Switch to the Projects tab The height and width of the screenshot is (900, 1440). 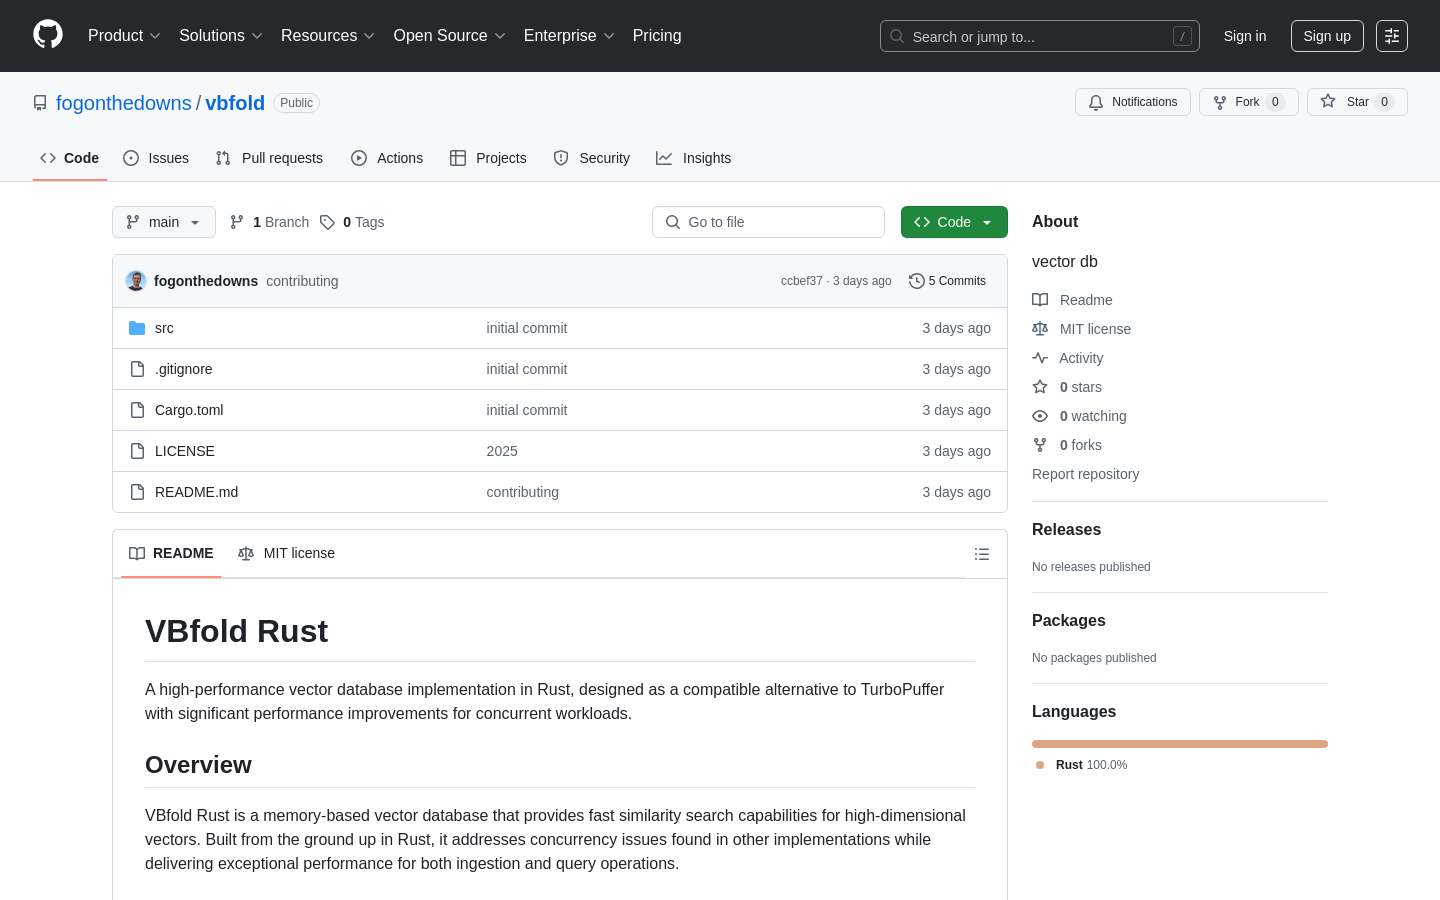click(x=488, y=158)
